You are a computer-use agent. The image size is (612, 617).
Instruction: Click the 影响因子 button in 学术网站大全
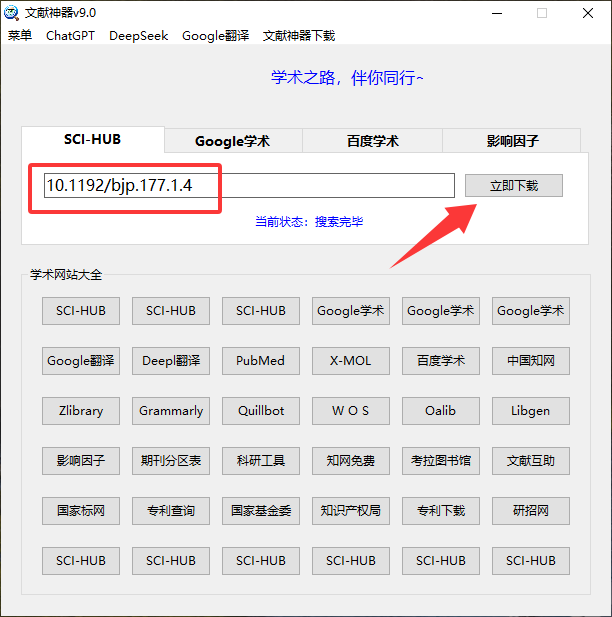(x=81, y=461)
